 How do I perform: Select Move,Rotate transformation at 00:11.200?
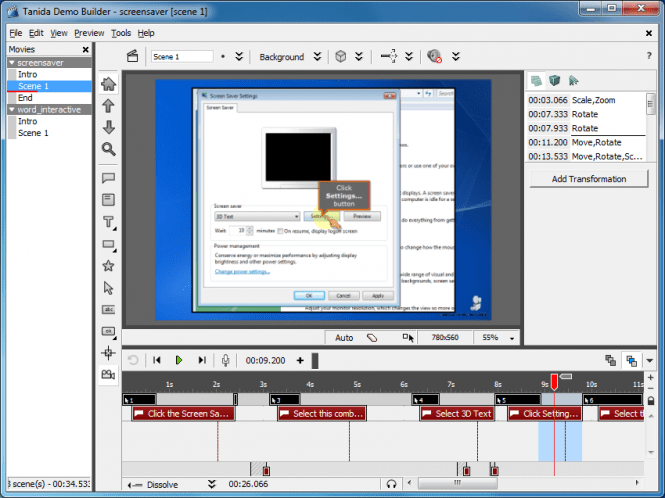[x=586, y=143]
